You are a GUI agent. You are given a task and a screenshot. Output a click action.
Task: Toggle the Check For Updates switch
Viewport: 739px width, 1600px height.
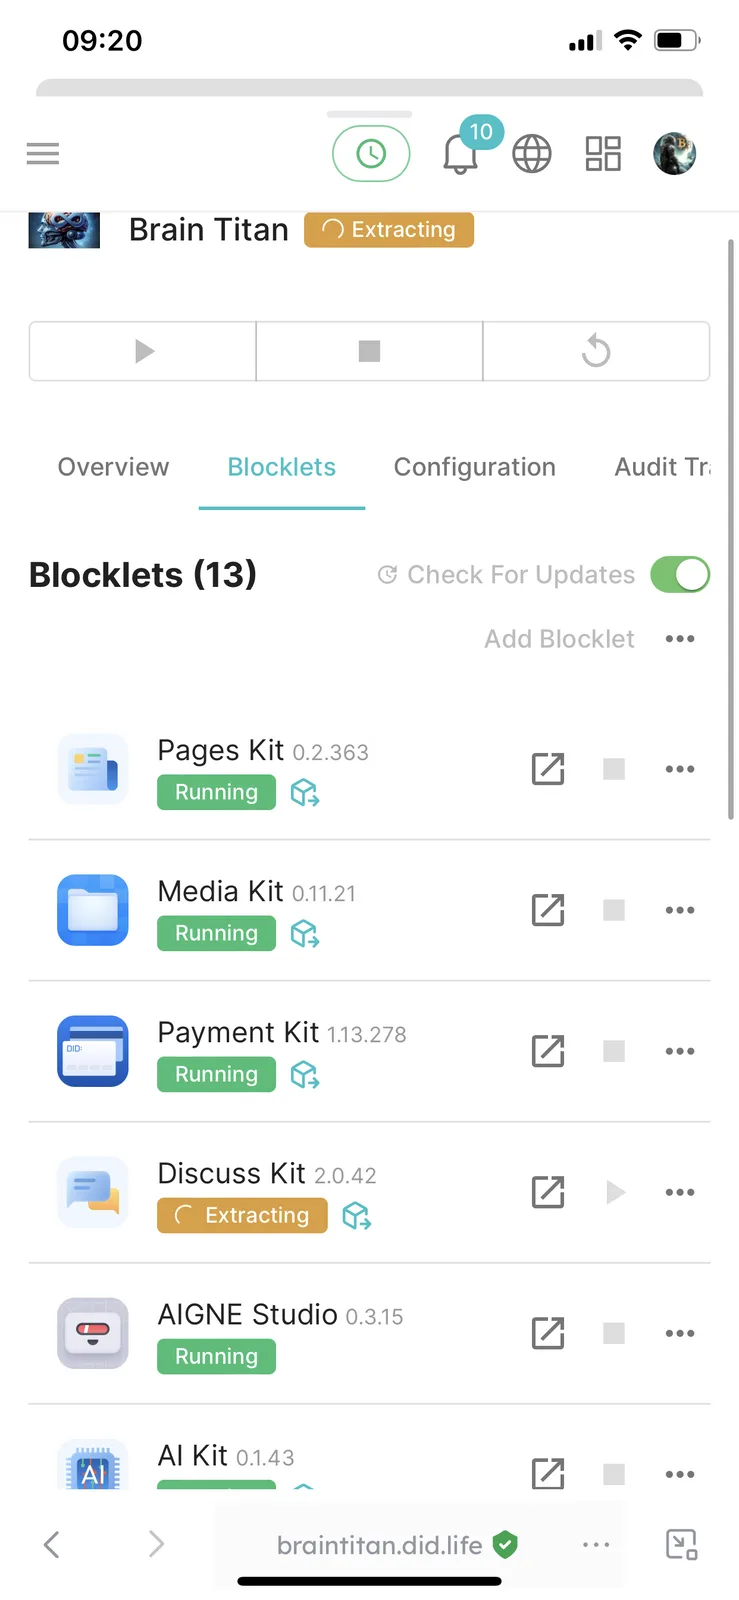coord(680,575)
